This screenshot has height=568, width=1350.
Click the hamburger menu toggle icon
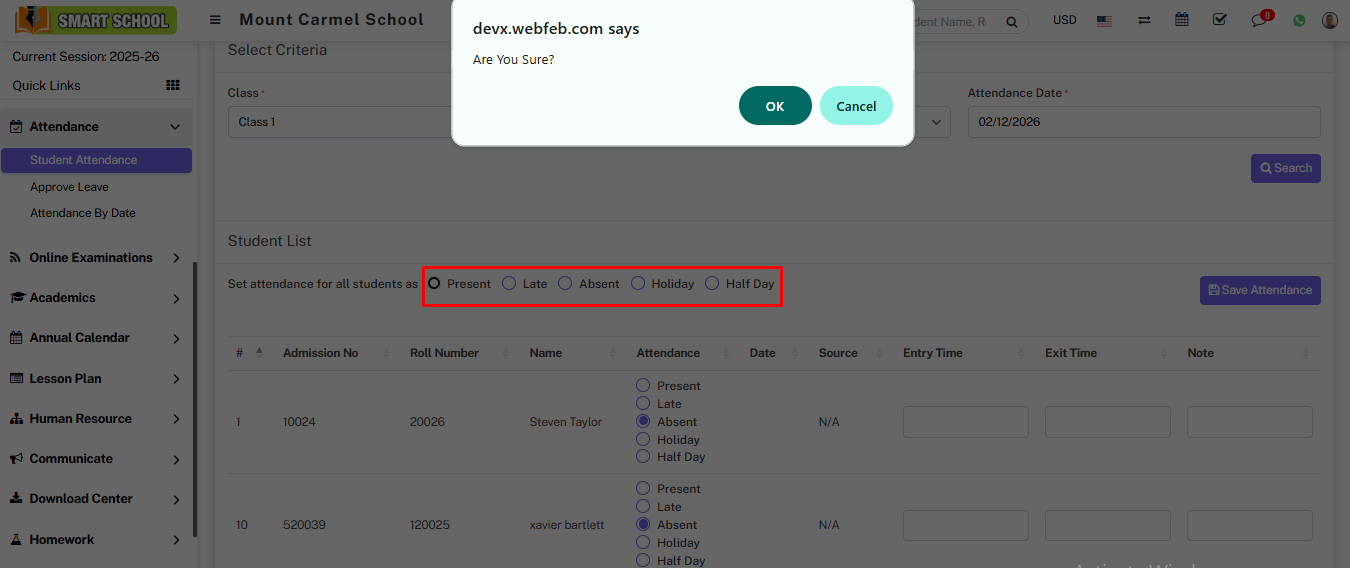tap(215, 20)
